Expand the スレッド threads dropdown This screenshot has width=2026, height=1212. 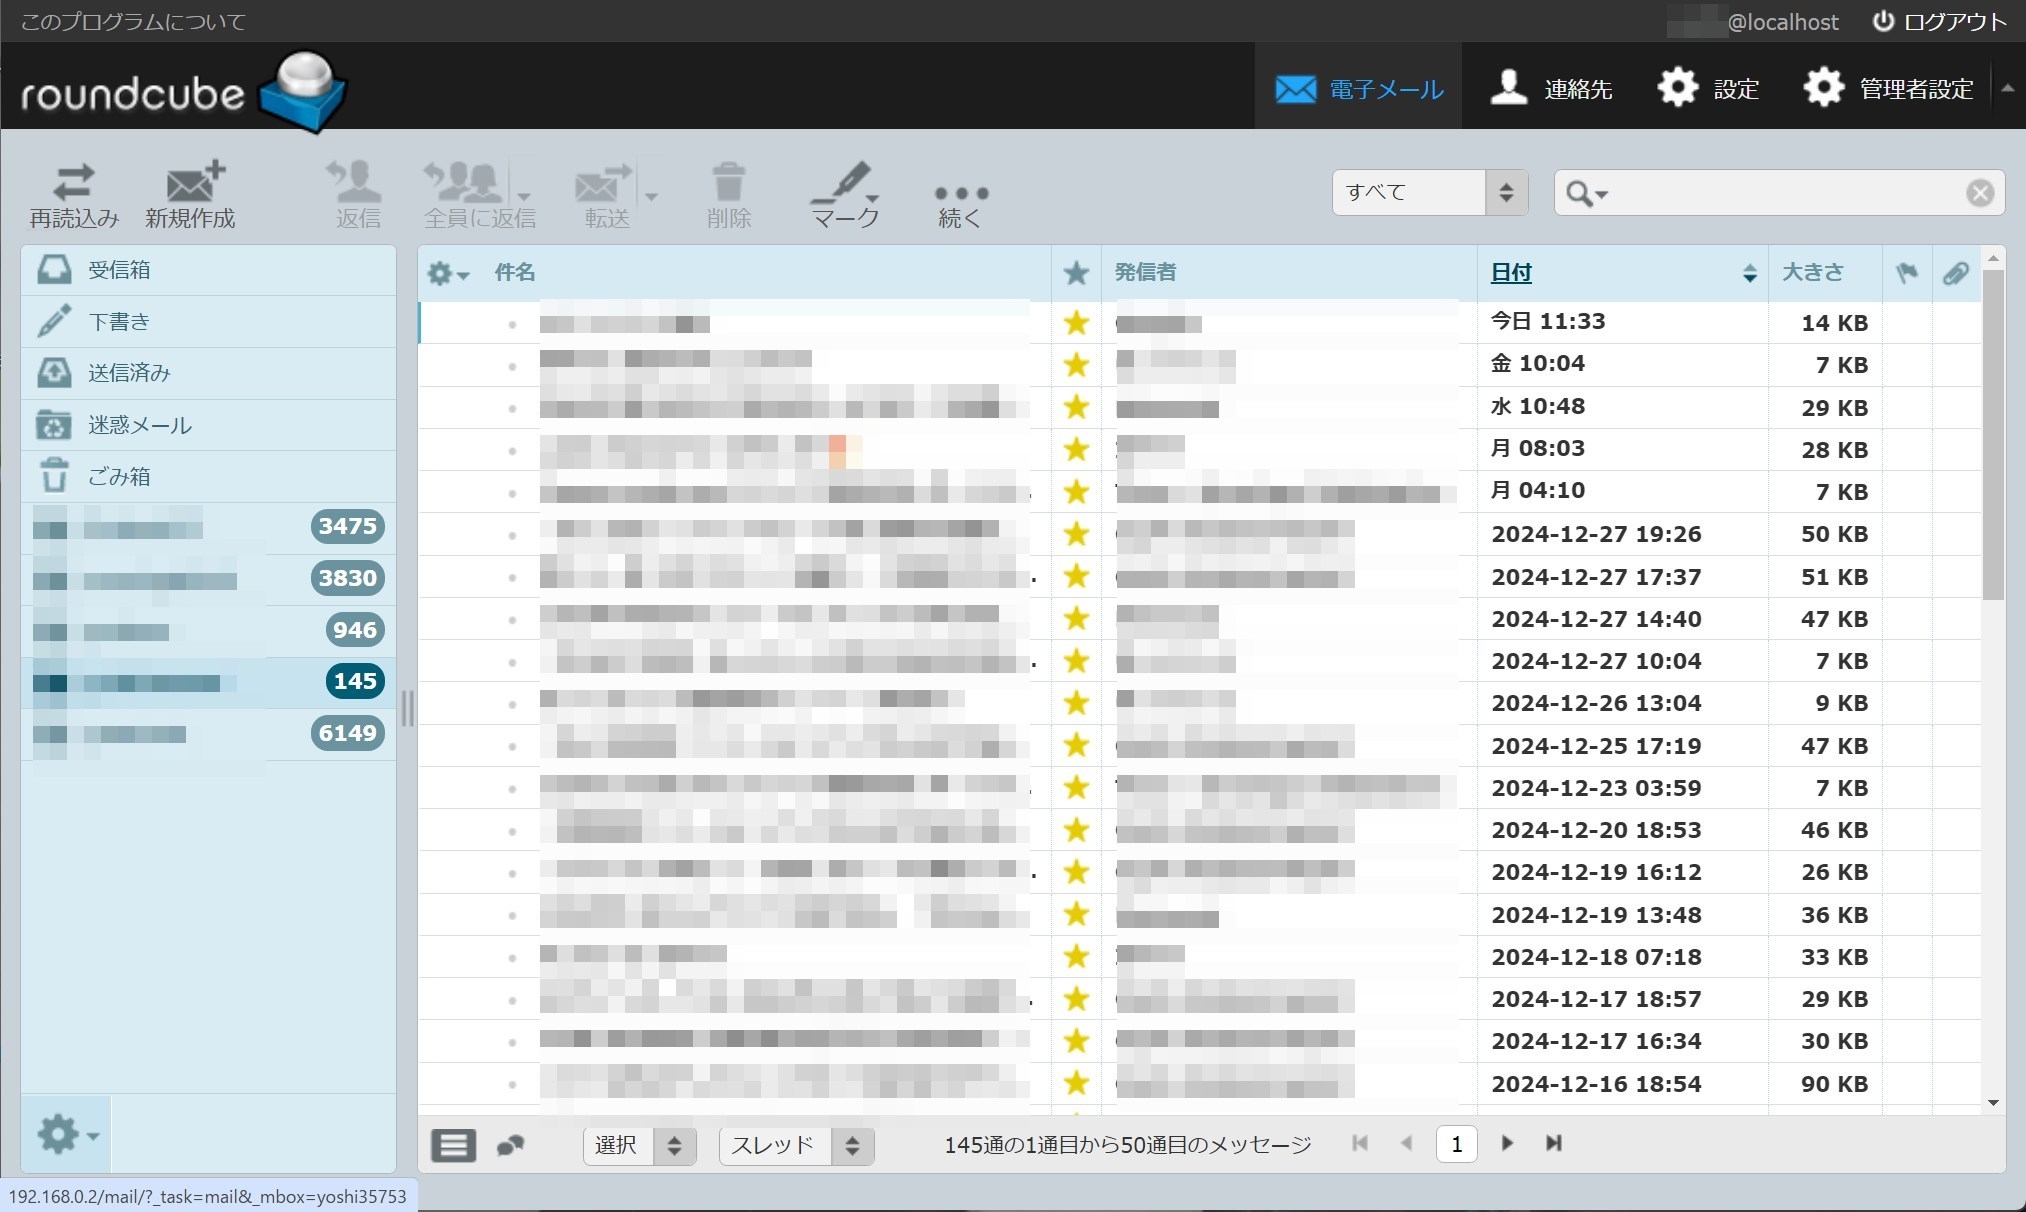[796, 1145]
